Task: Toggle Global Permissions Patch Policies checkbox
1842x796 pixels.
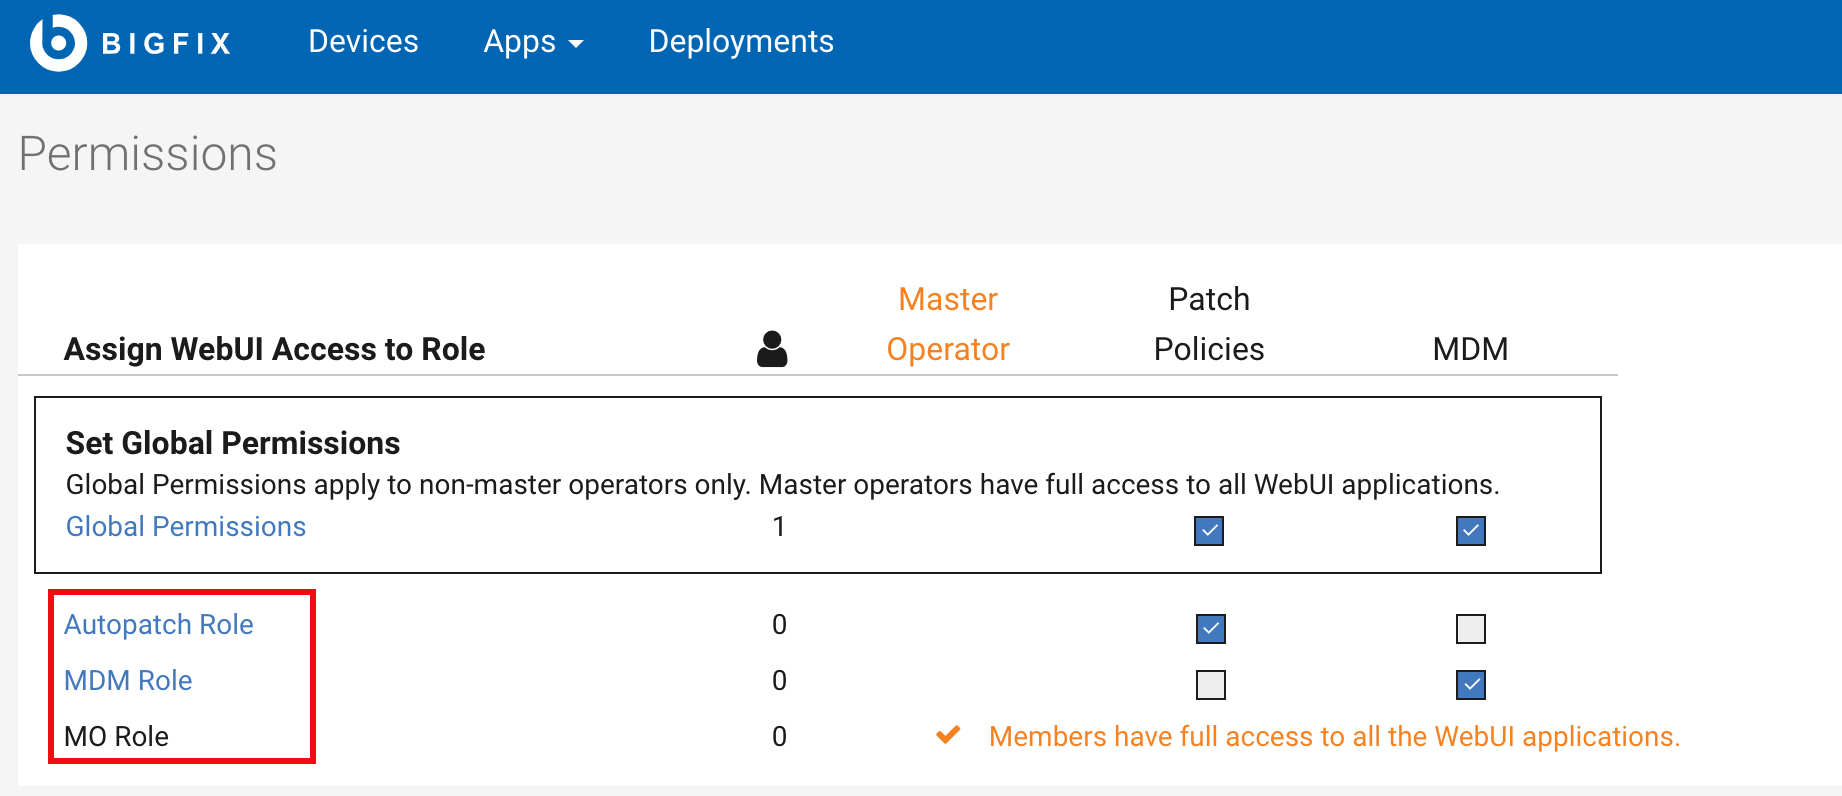Action: (x=1209, y=530)
